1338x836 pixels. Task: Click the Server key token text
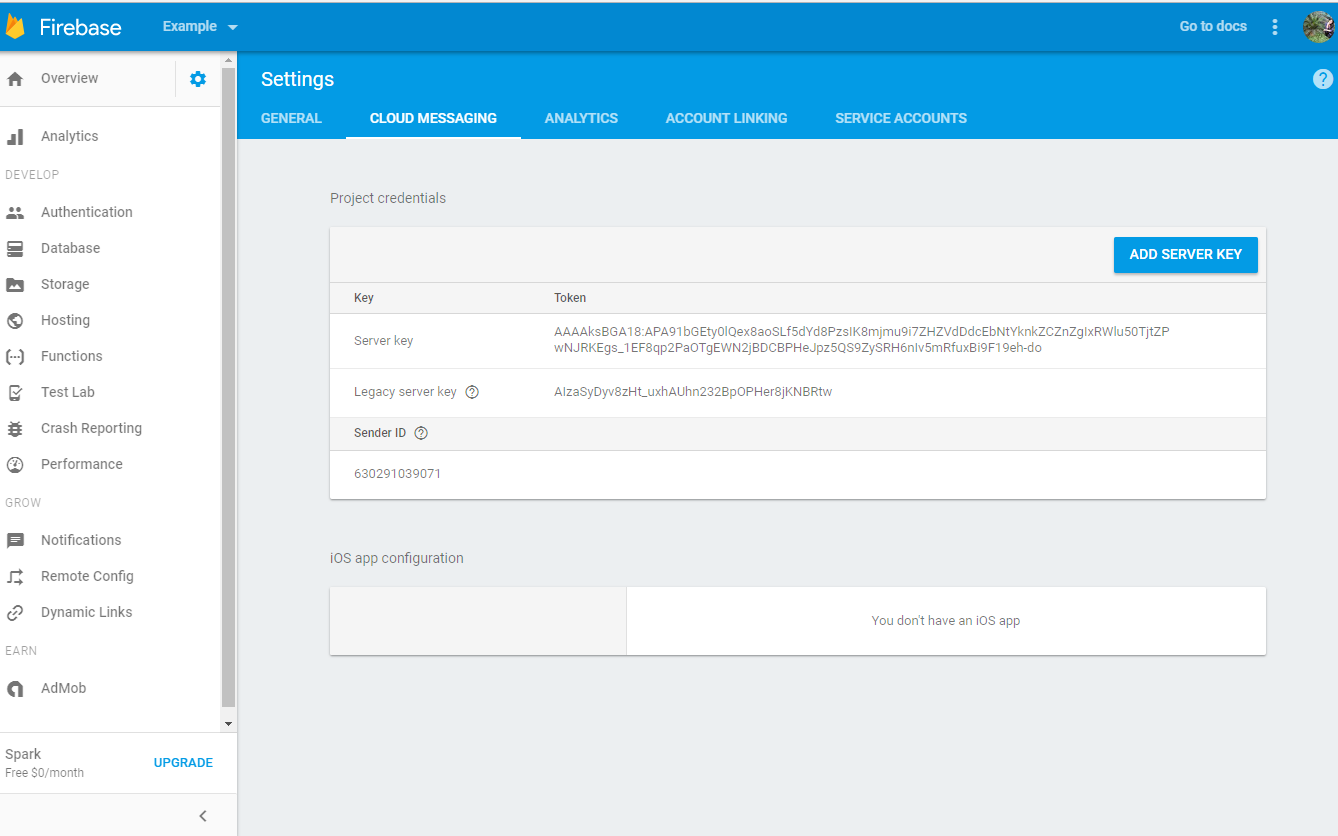pyautogui.click(x=862, y=340)
